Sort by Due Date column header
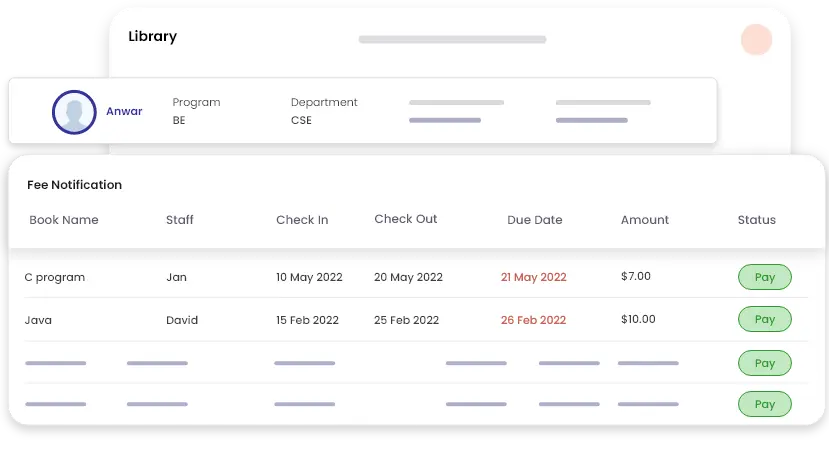The height and width of the screenshot is (450, 832). (x=535, y=220)
